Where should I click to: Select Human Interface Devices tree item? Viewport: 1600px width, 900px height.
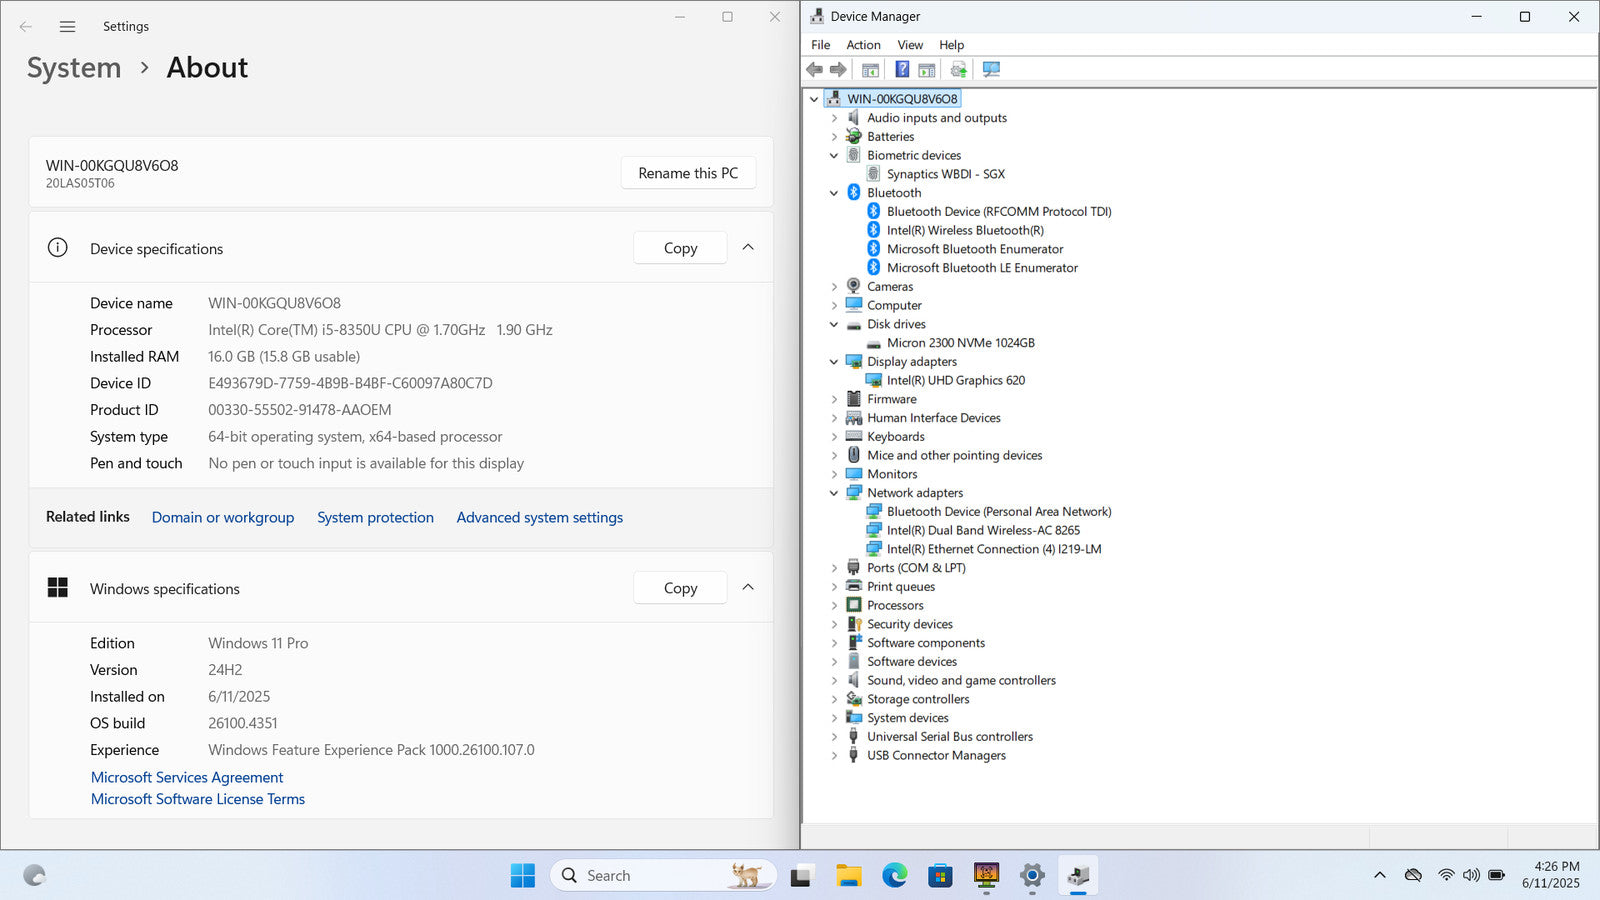click(933, 418)
